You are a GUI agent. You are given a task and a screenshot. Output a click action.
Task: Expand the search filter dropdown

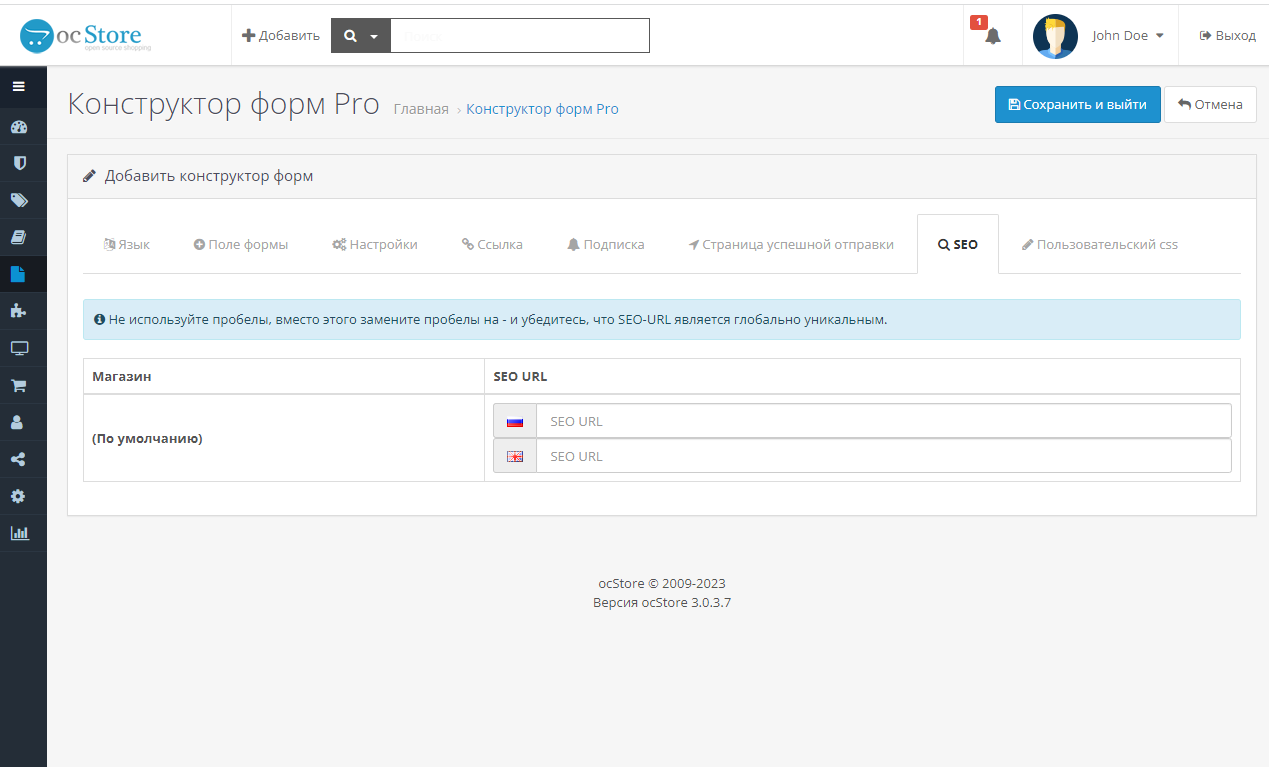click(360, 36)
